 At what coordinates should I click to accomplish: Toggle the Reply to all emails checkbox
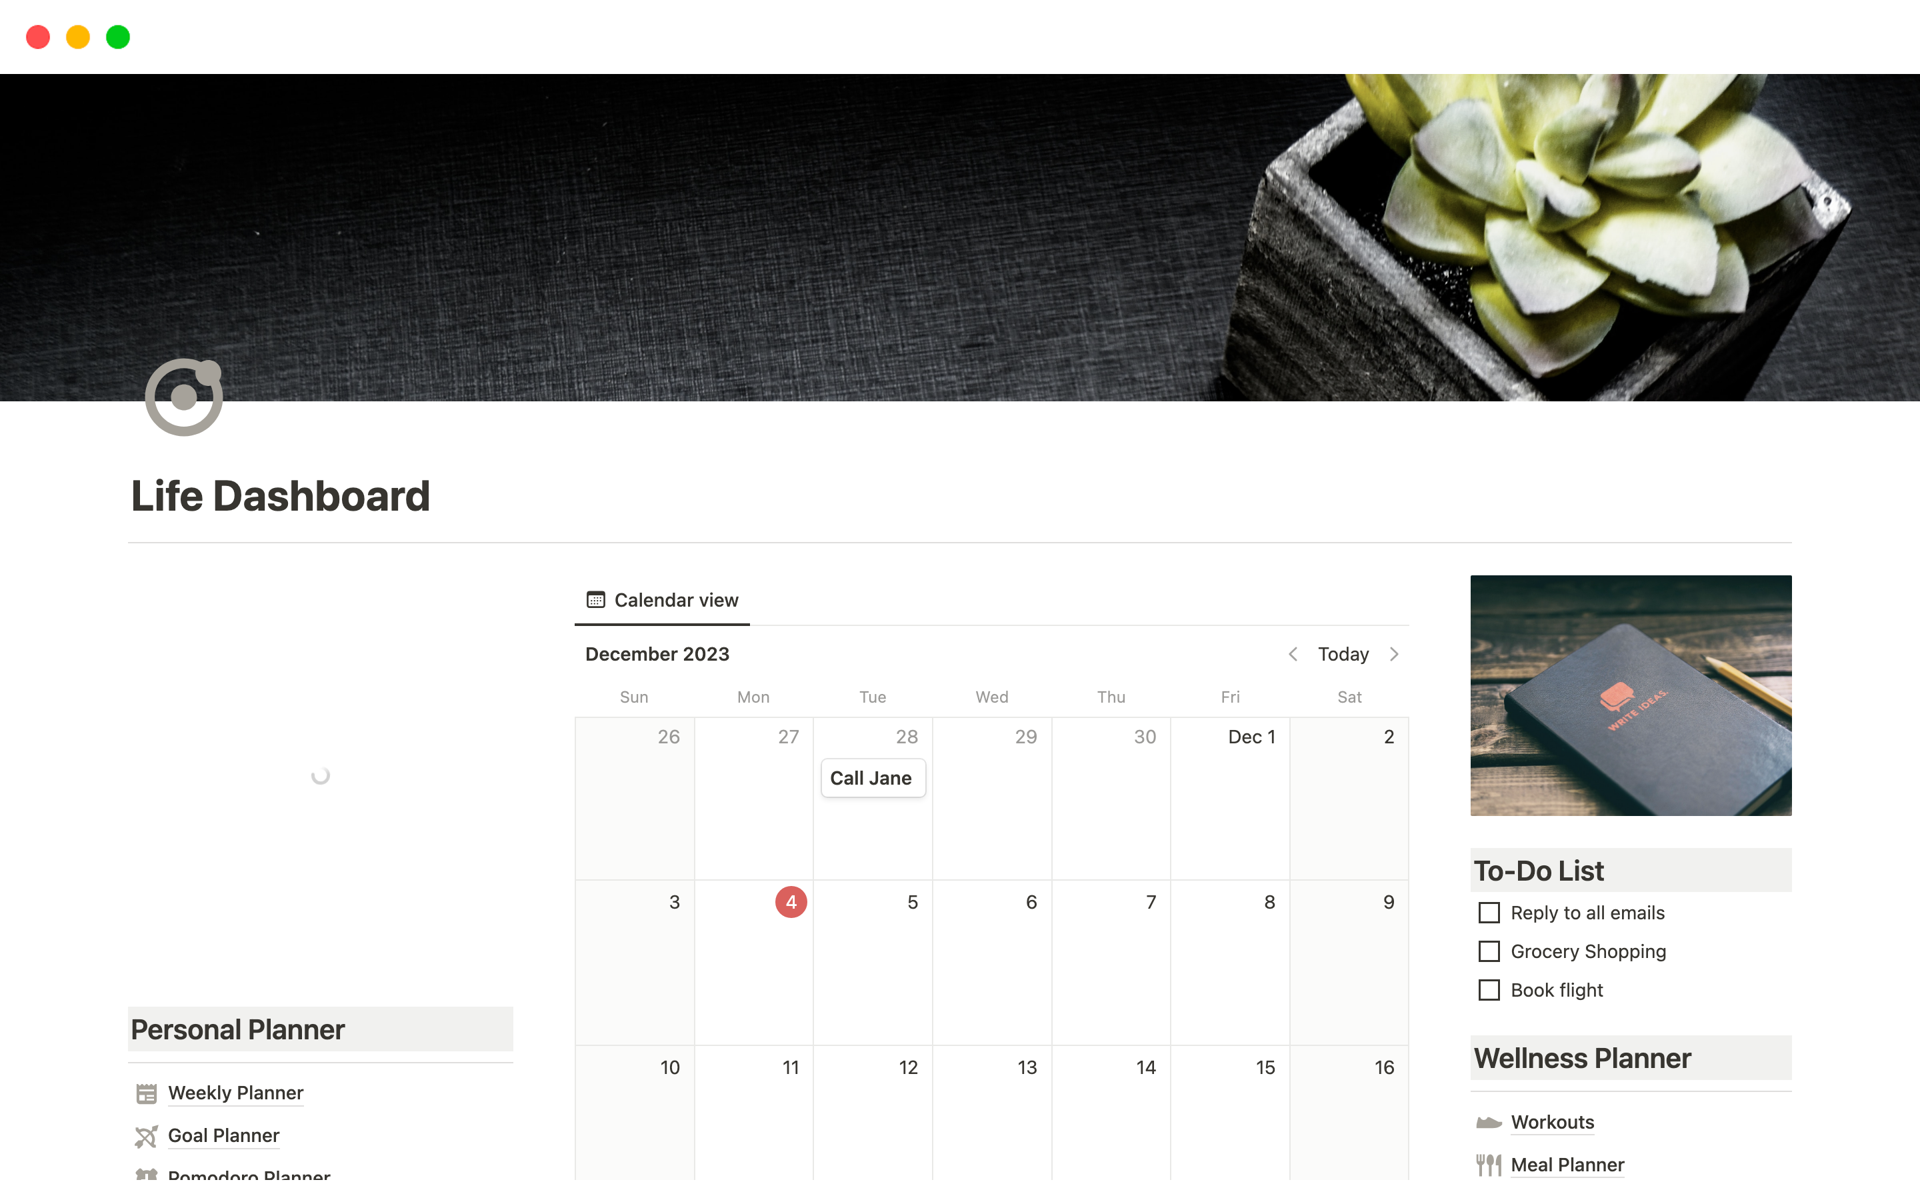click(1490, 912)
